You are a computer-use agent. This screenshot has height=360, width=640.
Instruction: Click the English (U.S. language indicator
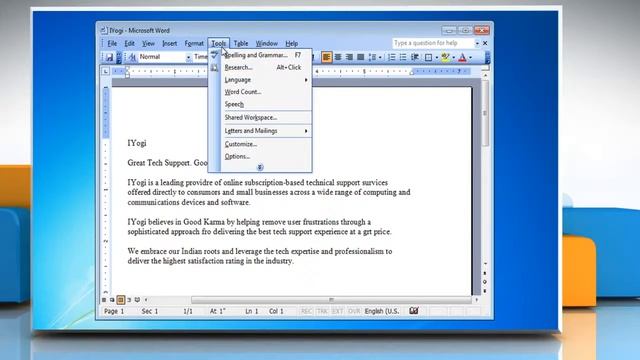pos(382,311)
